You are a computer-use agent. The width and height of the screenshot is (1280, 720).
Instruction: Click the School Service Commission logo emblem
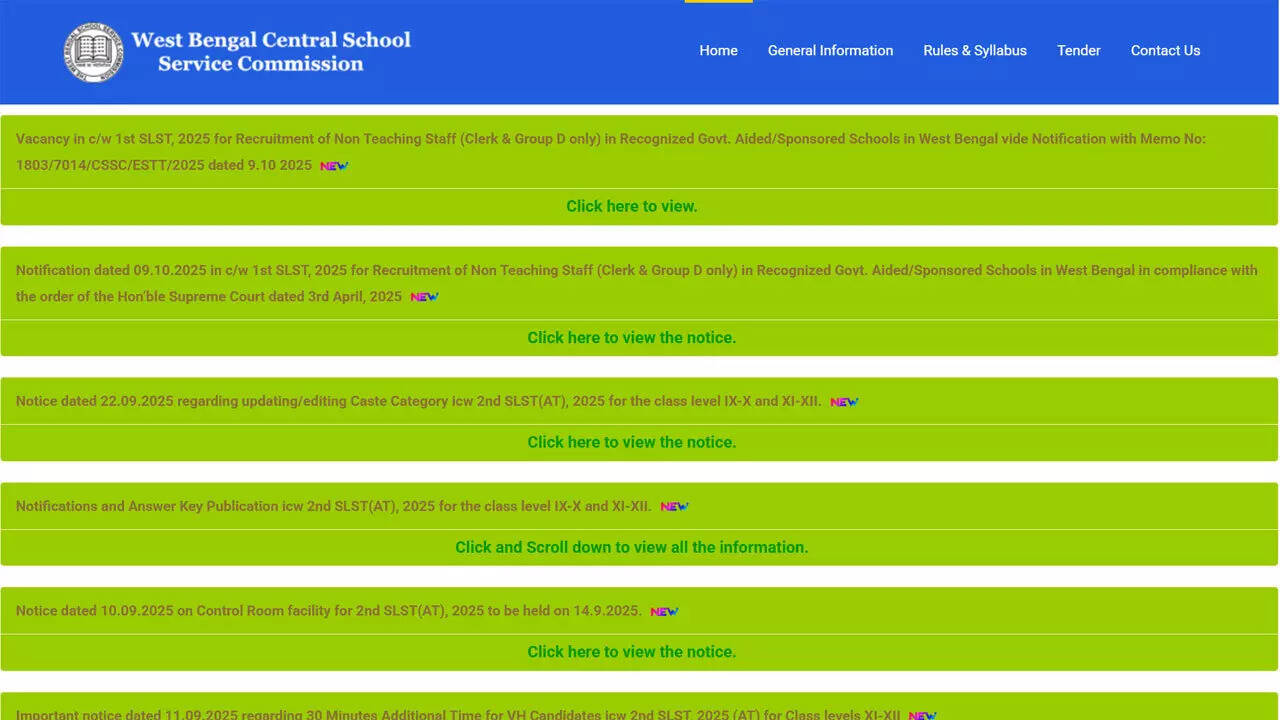[93, 52]
